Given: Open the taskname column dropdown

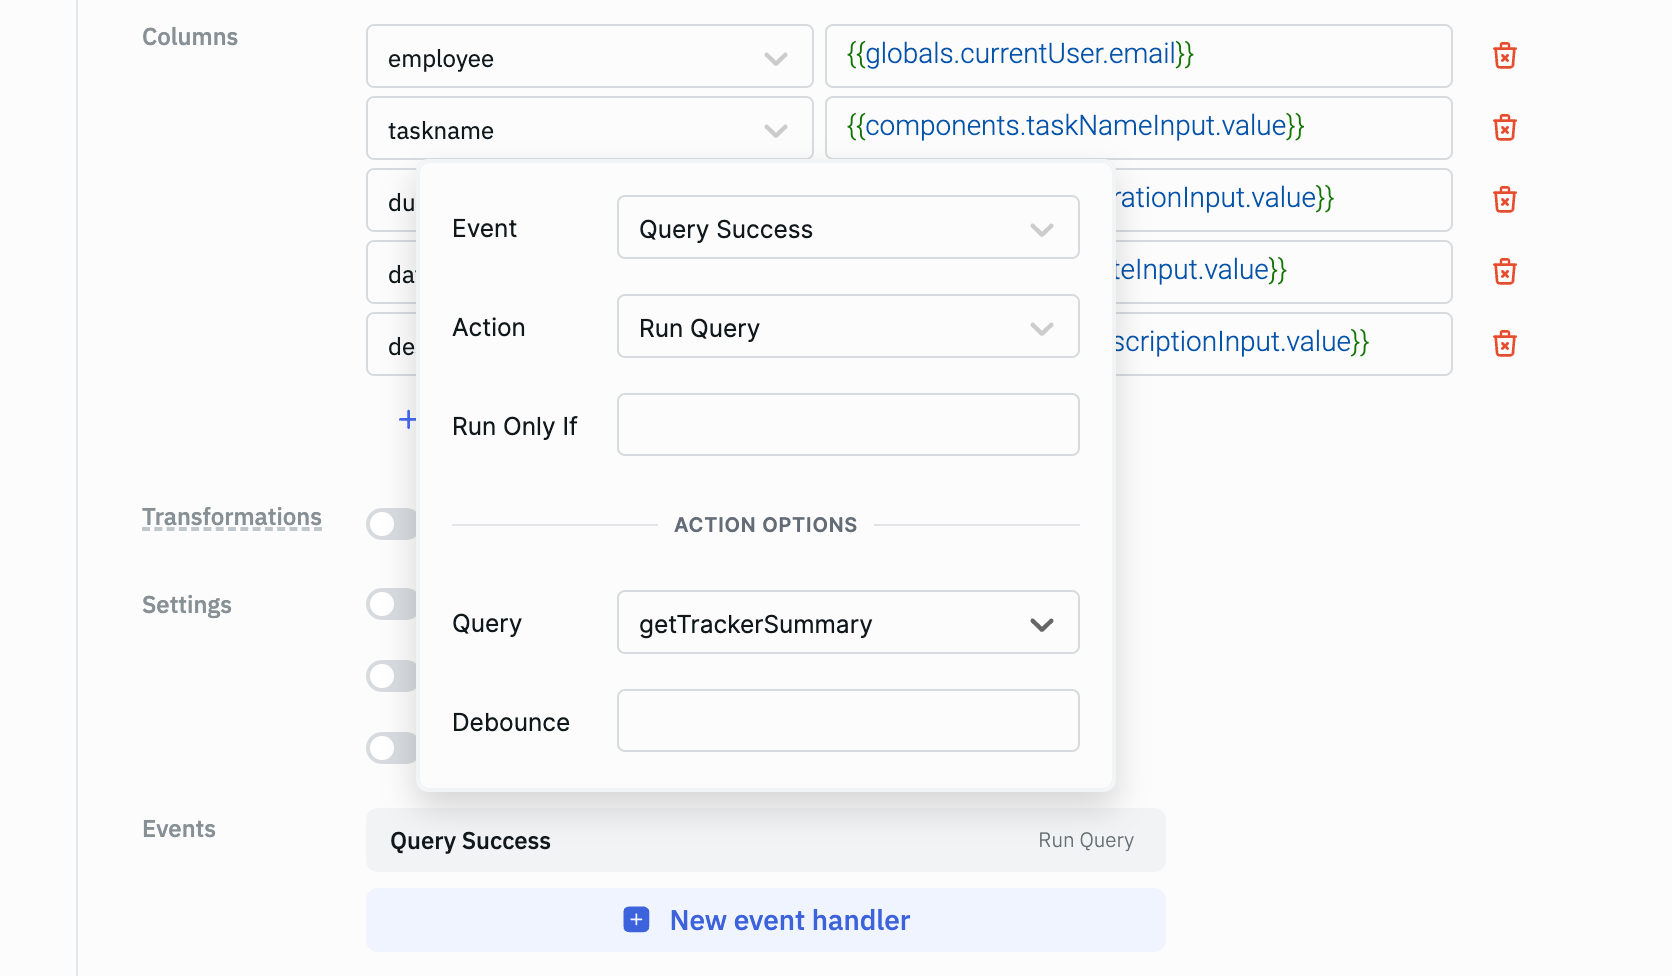Looking at the screenshot, I should coord(589,130).
